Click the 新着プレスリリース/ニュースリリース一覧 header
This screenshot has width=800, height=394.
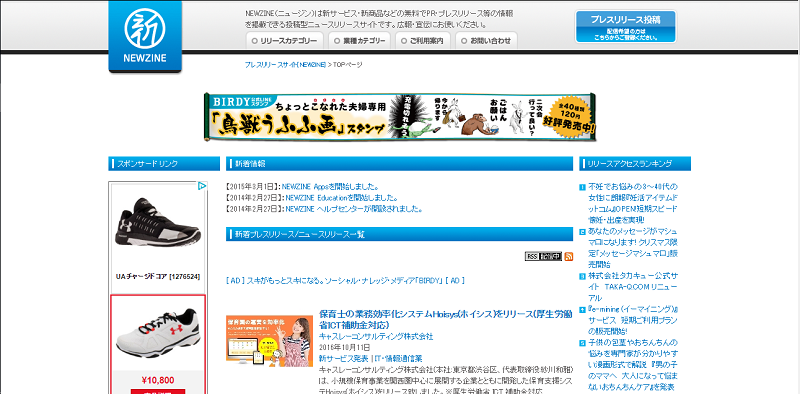coord(399,234)
